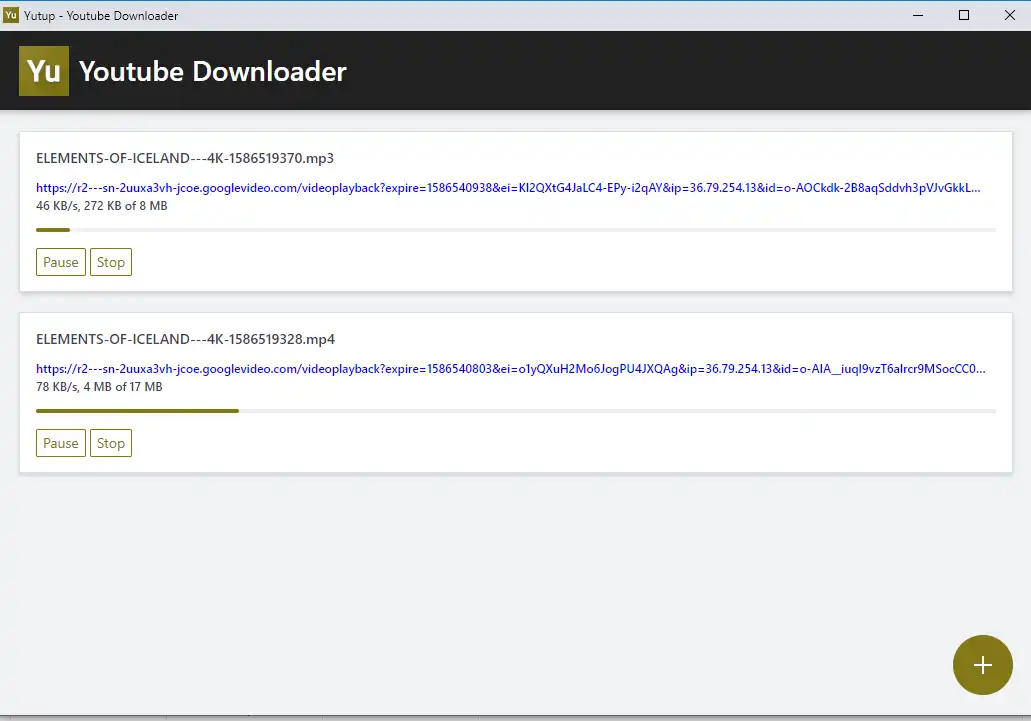Stop the mp4 download
The image size is (1031, 721).
click(110, 443)
